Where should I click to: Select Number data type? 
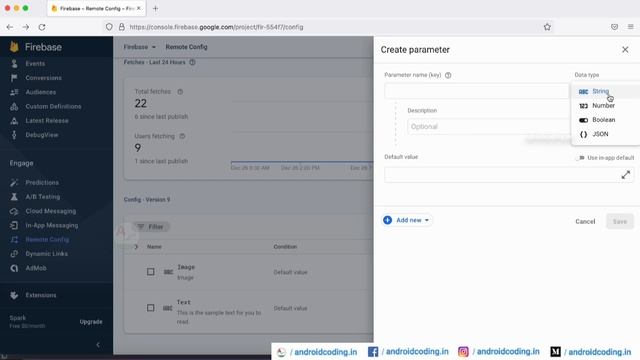606,106
